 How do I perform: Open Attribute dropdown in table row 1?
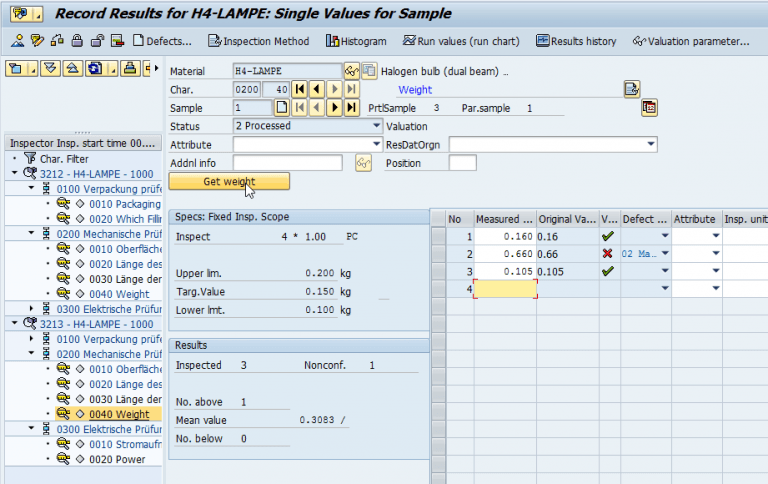pyautogui.click(x=716, y=236)
